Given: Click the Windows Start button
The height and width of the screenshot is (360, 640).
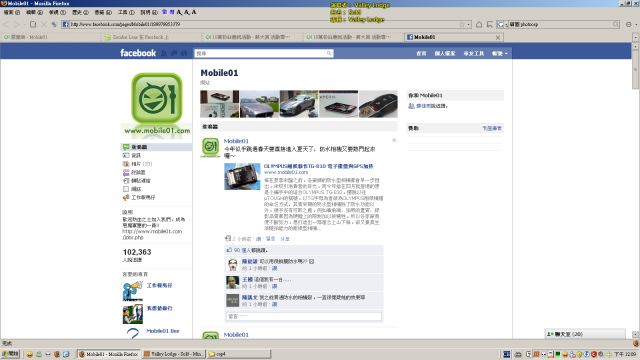Looking at the screenshot, I should pyautogui.click(x=10, y=354).
